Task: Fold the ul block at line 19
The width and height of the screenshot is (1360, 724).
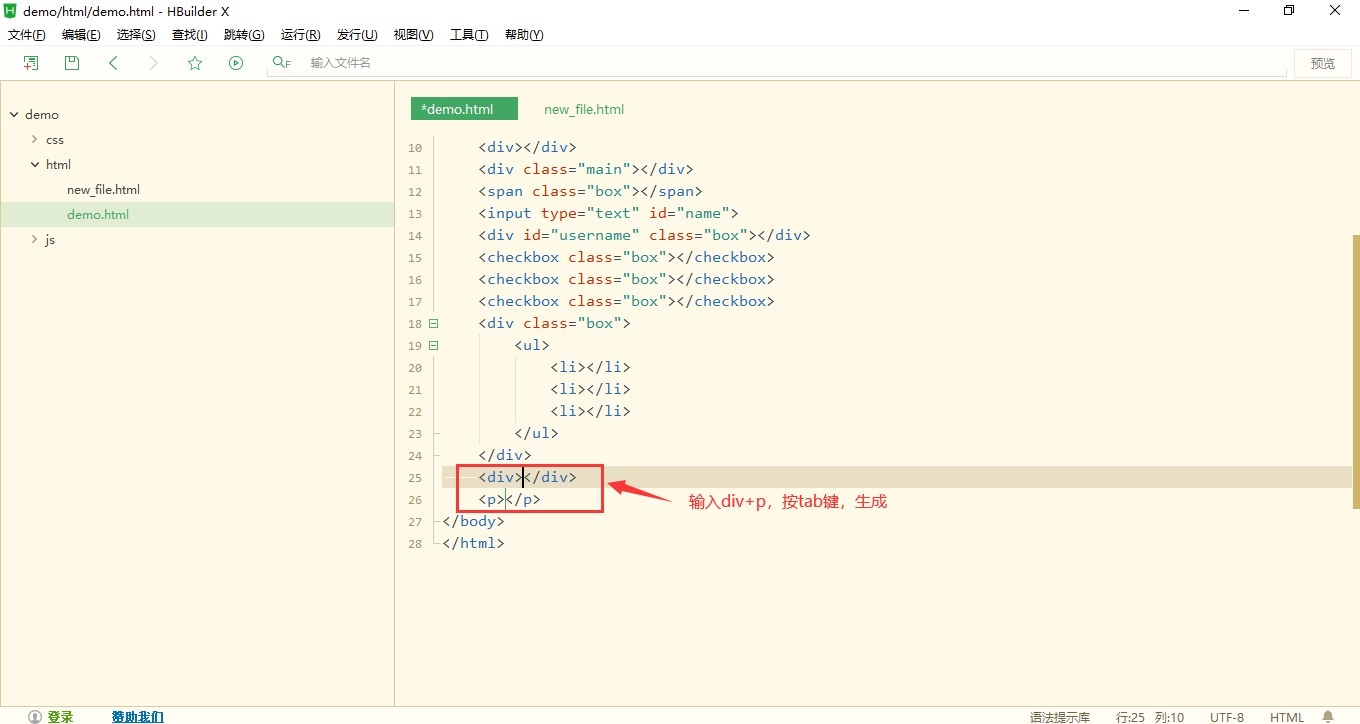Action: [433, 345]
